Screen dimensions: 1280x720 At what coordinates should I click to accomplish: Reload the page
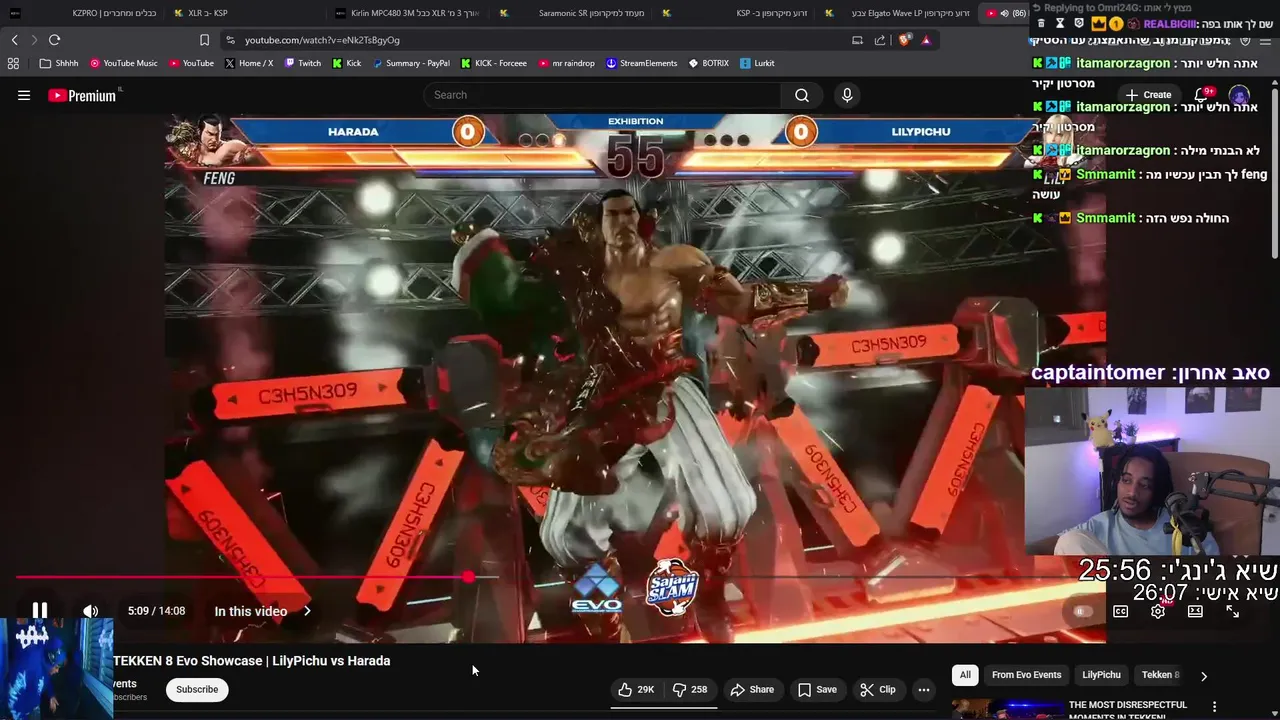[x=54, y=40]
